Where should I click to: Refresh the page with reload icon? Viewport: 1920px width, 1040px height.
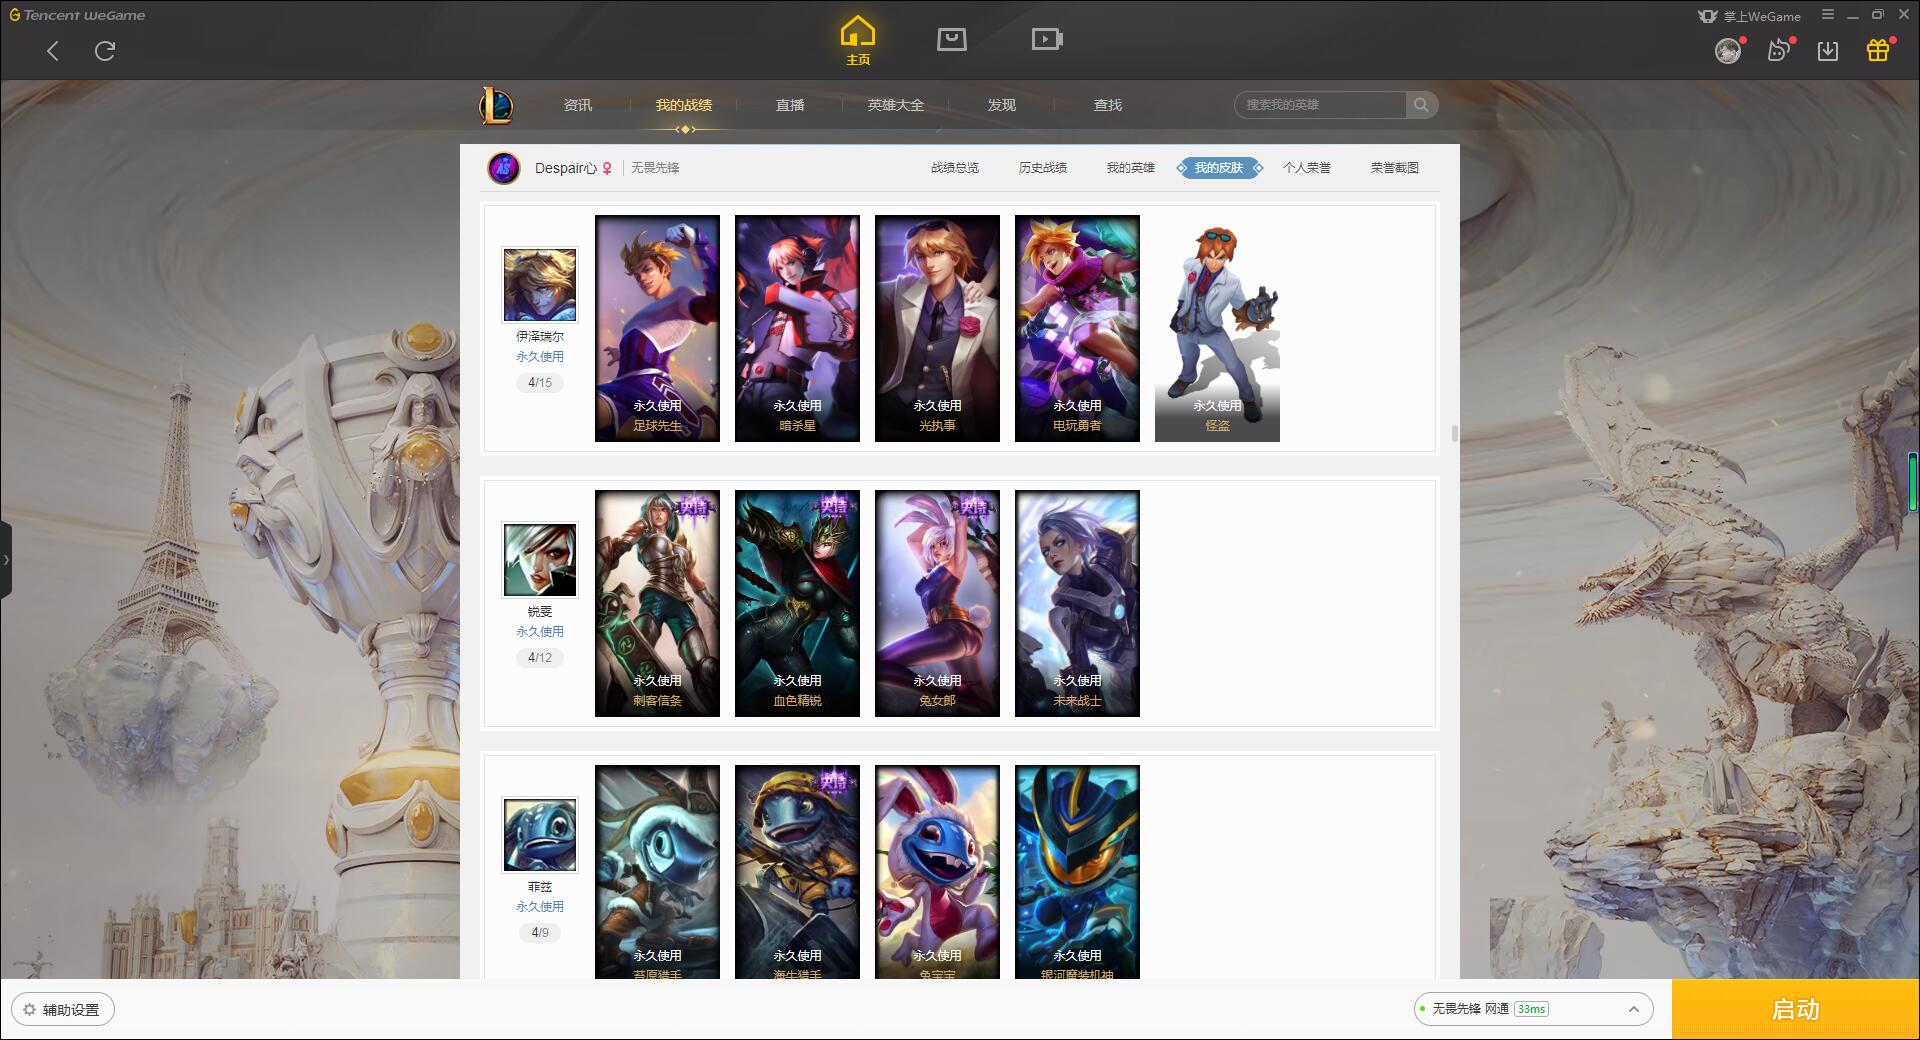[x=105, y=51]
